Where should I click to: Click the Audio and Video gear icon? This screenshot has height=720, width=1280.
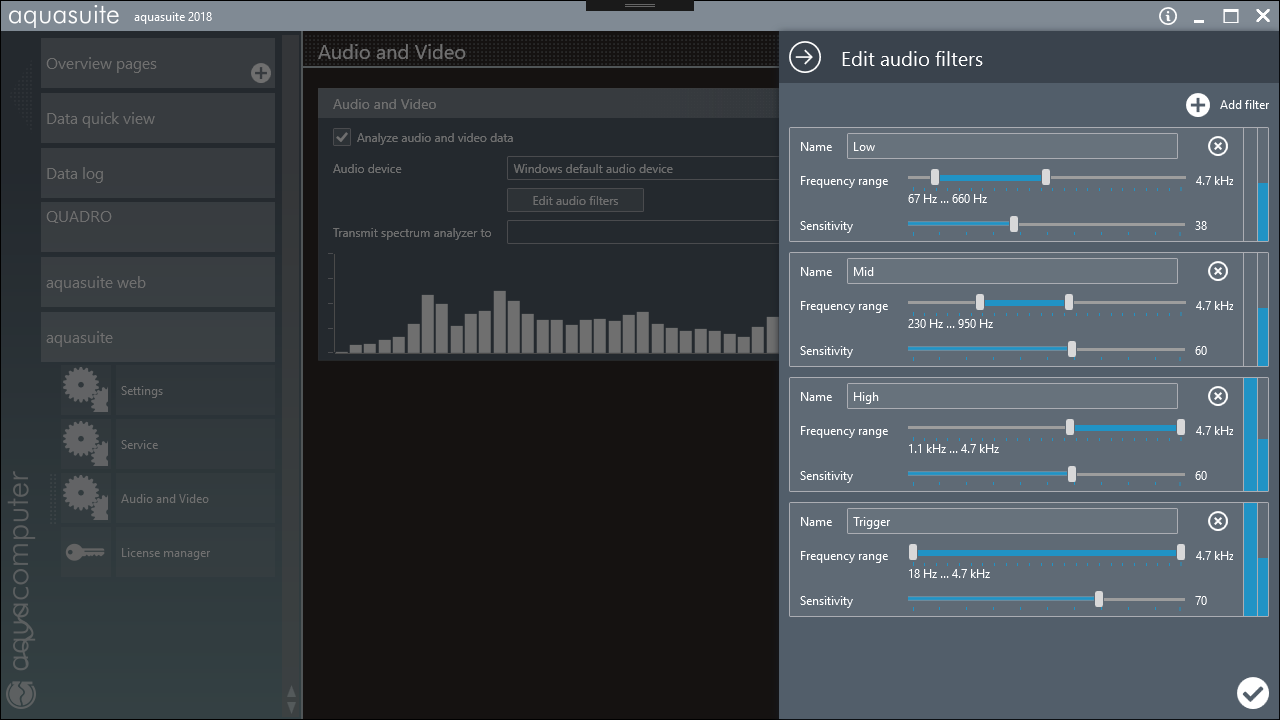pos(84,498)
